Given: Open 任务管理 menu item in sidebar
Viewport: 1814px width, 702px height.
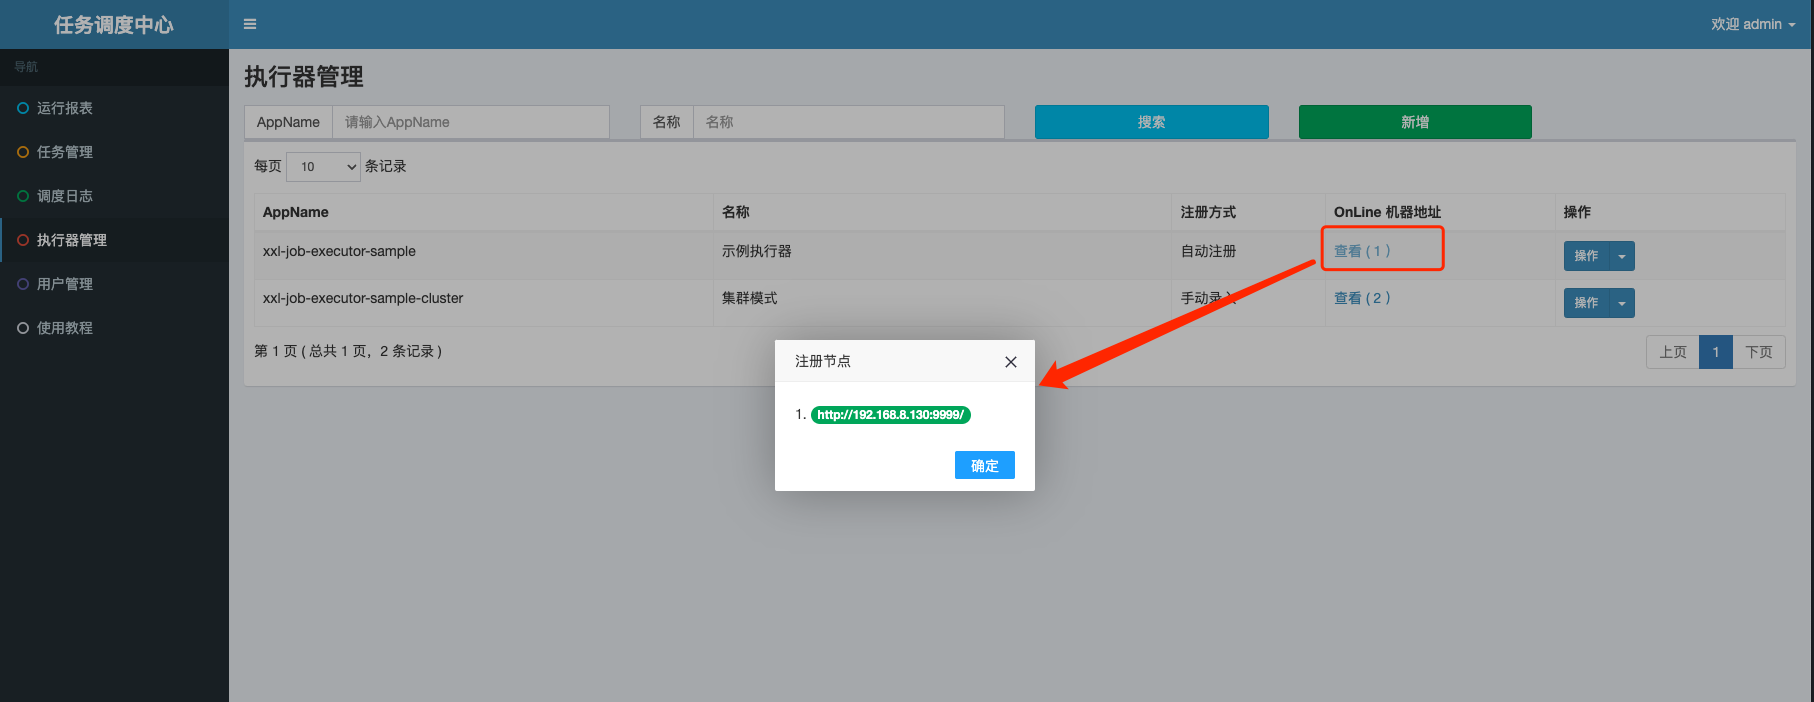Looking at the screenshot, I should click(65, 152).
